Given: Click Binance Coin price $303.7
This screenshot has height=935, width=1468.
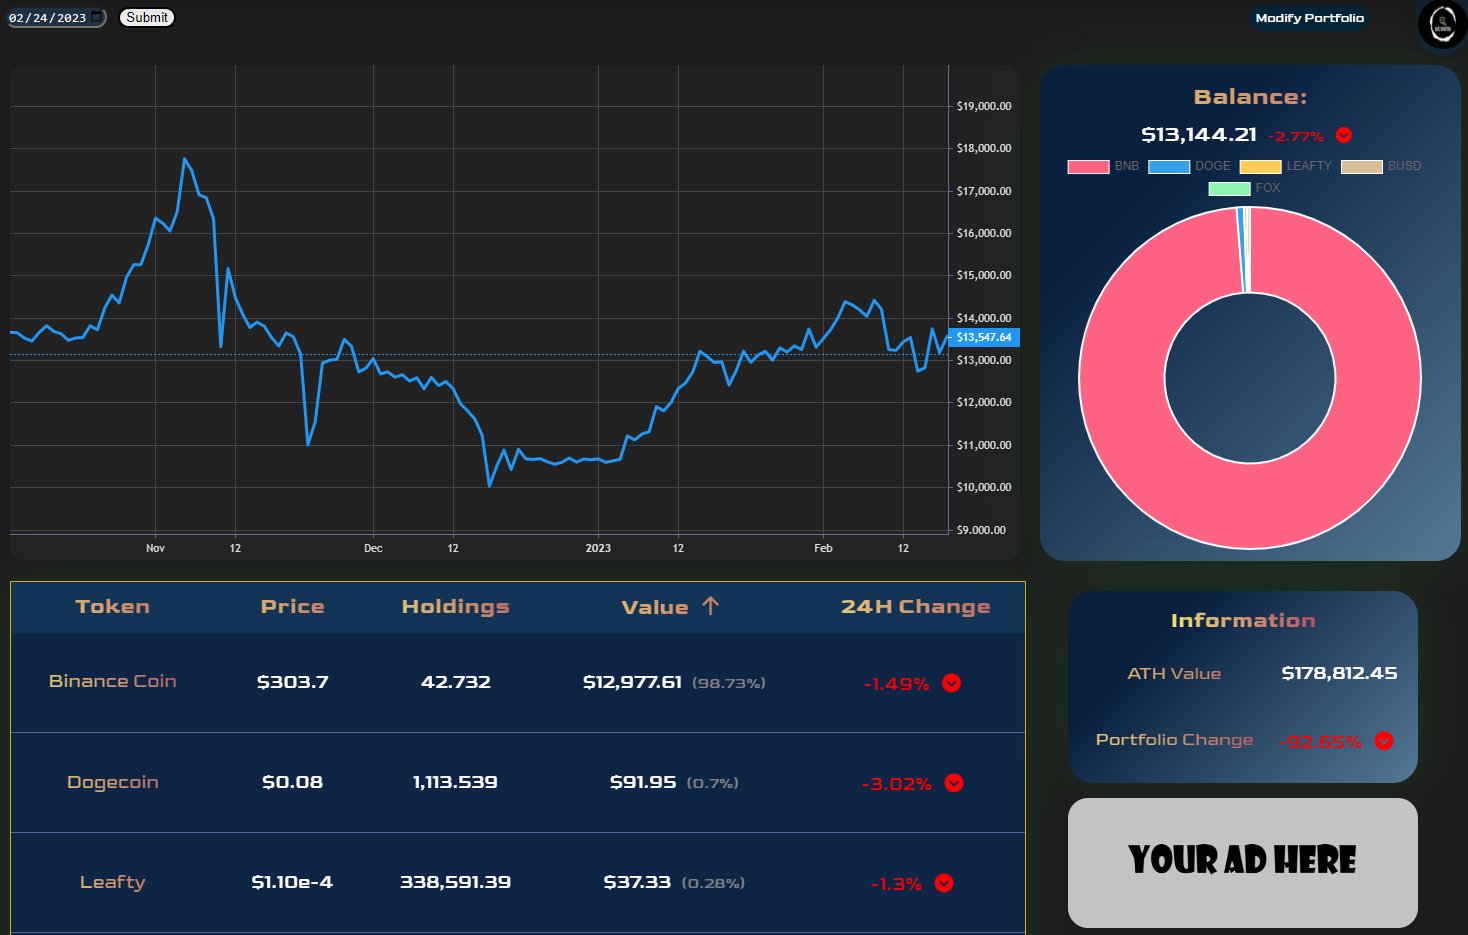Looking at the screenshot, I should click(292, 682).
